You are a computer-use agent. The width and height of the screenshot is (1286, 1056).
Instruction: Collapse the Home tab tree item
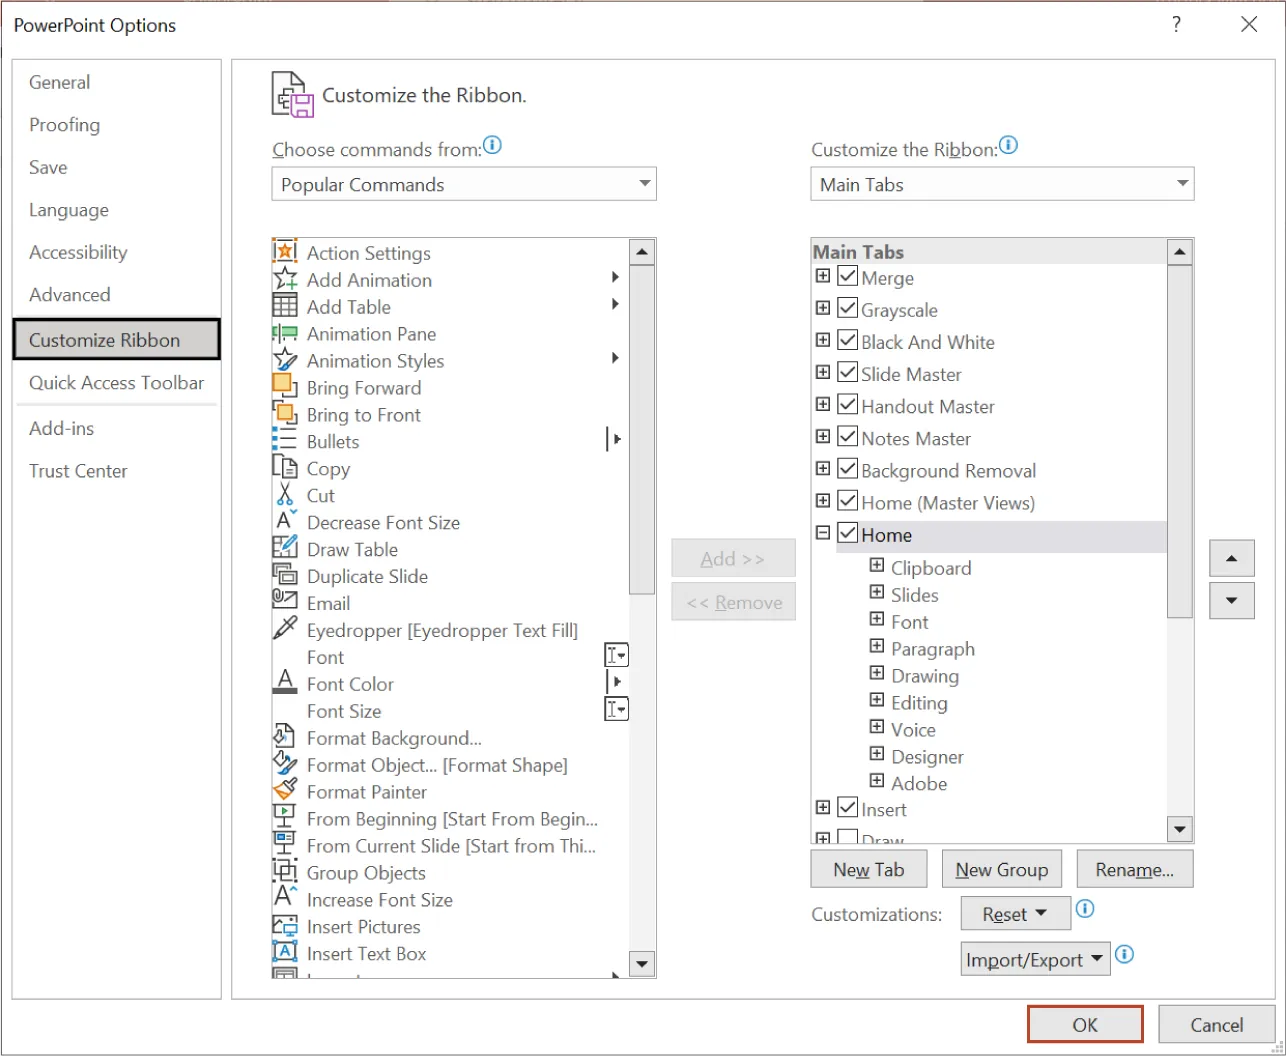point(822,533)
